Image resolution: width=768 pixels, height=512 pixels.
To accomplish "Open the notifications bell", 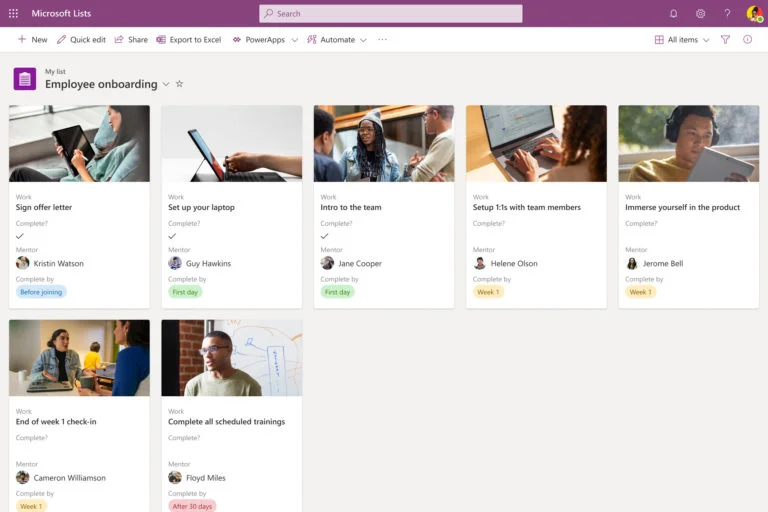I will [x=673, y=14].
